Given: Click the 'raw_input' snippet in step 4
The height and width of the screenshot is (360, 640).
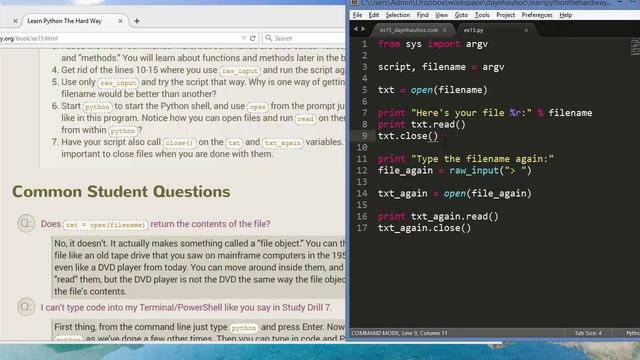Looking at the screenshot, I should click(240, 71).
